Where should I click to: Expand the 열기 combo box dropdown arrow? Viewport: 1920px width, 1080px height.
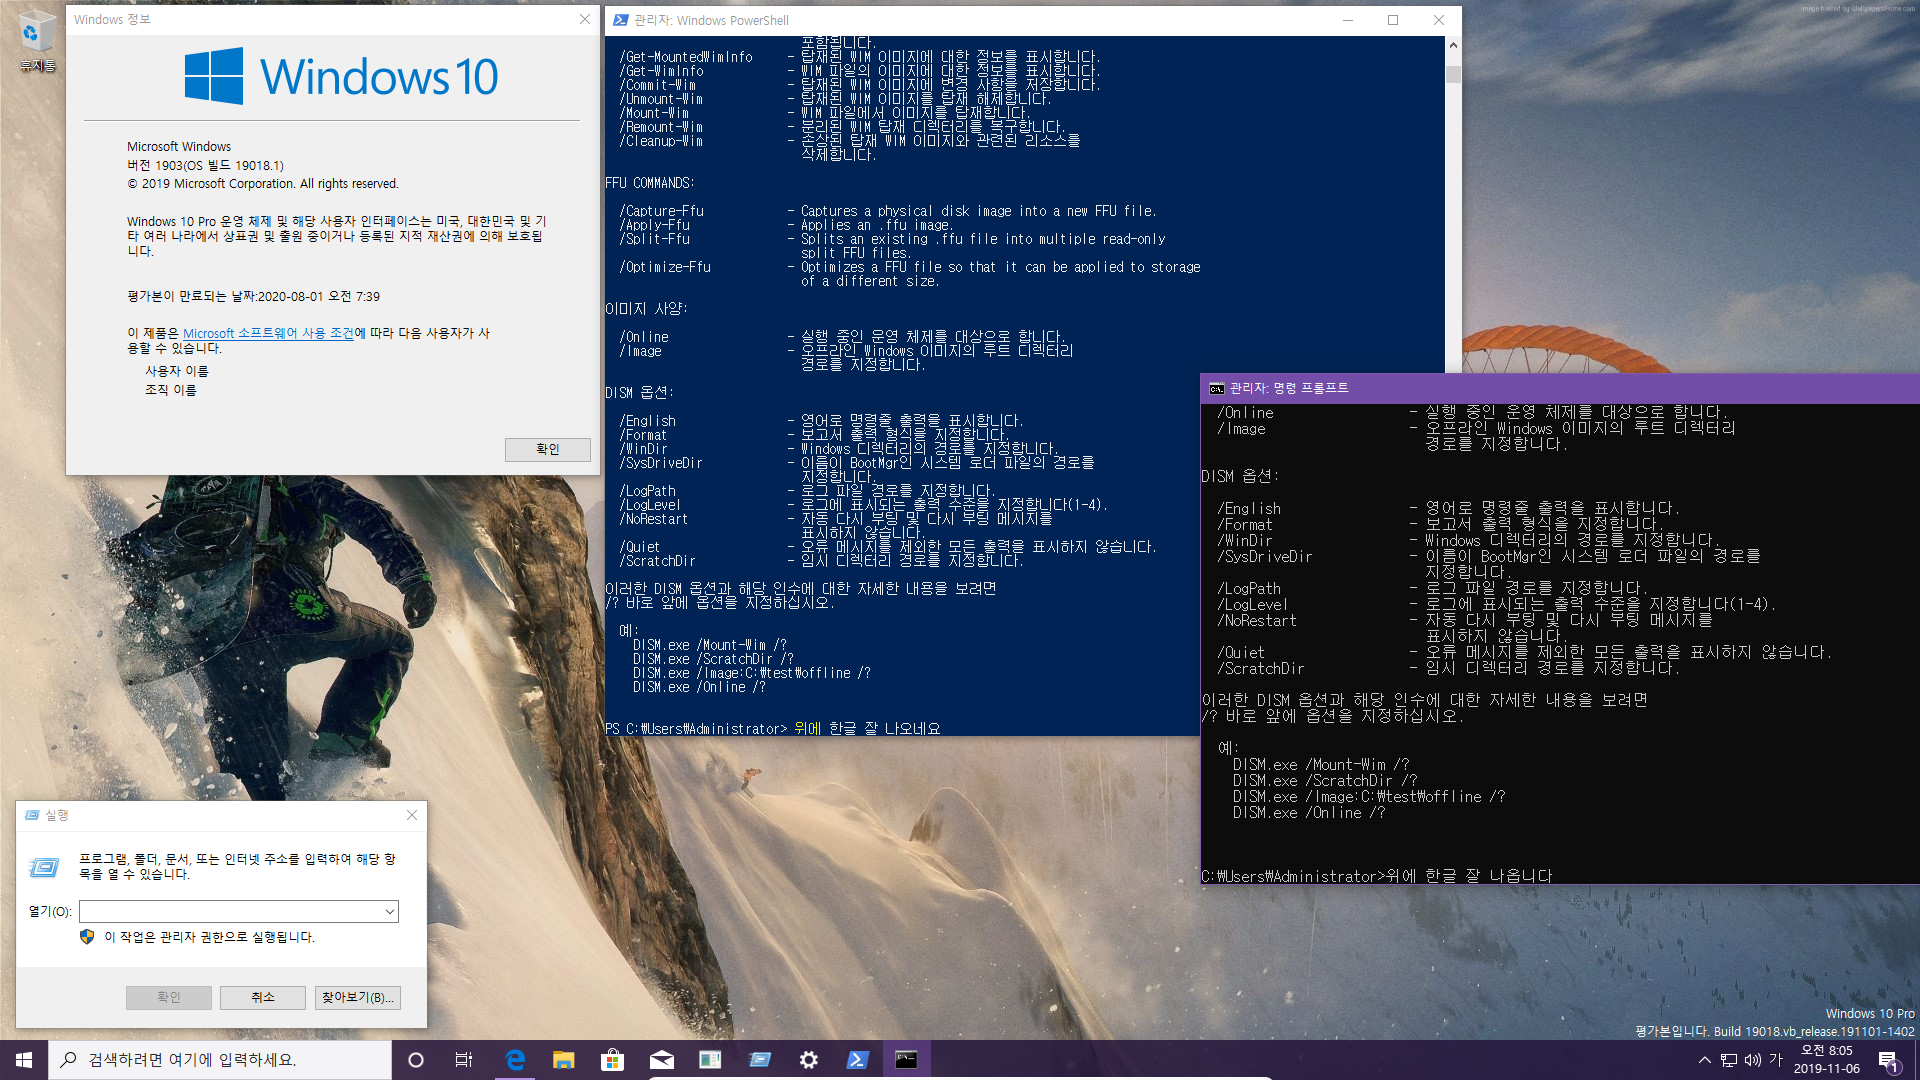pos(390,911)
